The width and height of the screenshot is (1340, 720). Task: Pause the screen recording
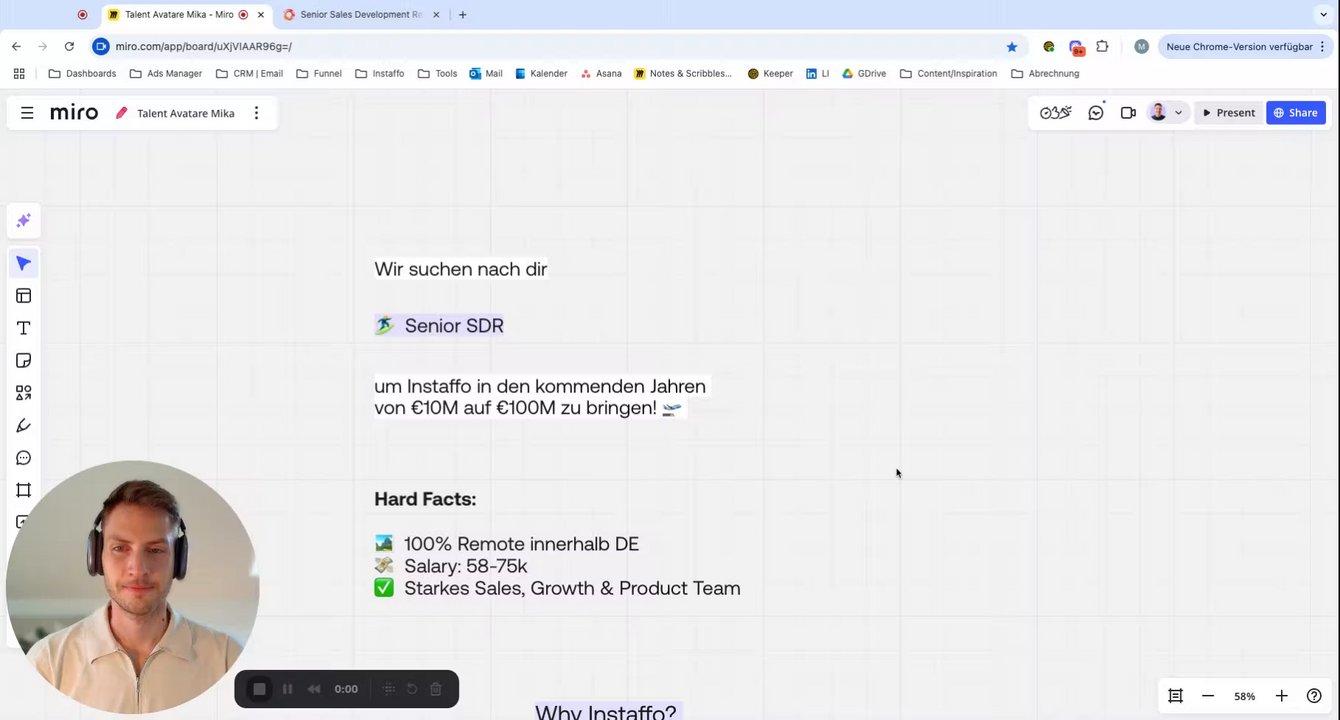click(x=287, y=689)
